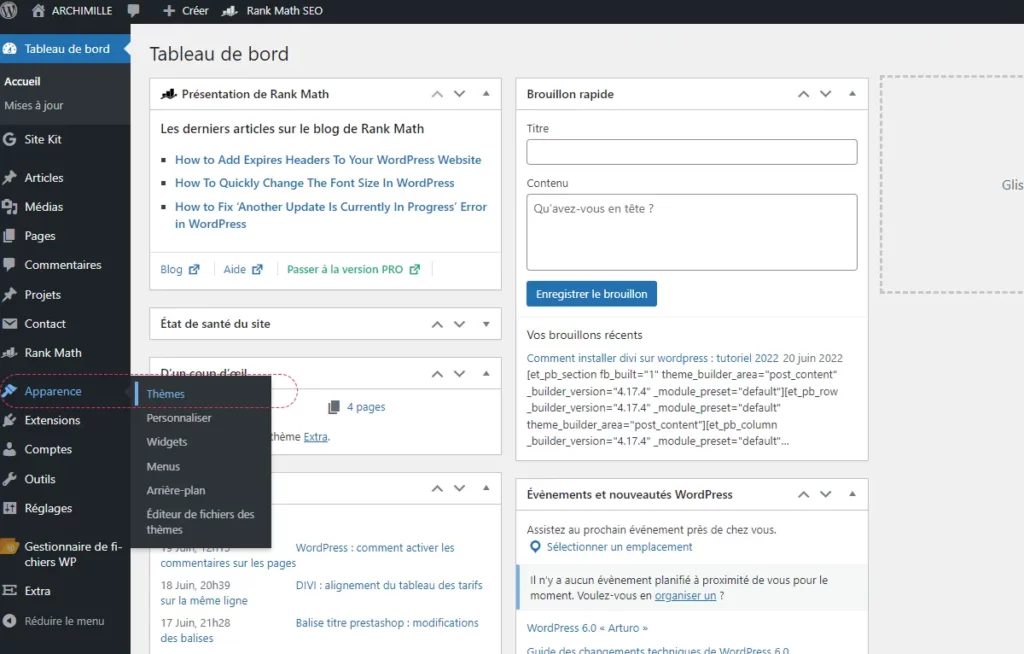The height and width of the screenshot is (654, 1024).
Task: Open Outils wrench icon in sidebar
Action: [x=10, y=479]
